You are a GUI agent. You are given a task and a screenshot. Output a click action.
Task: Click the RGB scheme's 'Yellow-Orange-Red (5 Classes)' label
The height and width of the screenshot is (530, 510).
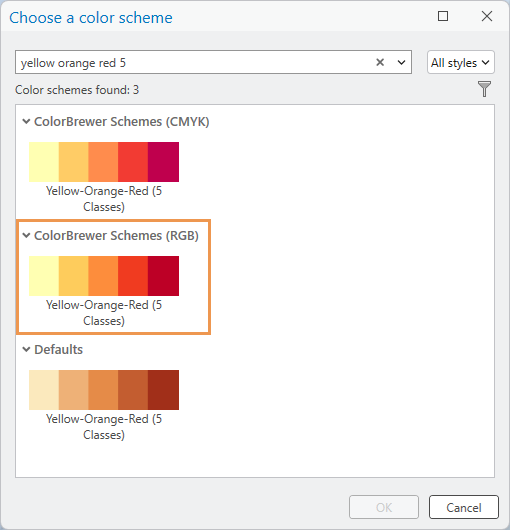click(104, 313)
